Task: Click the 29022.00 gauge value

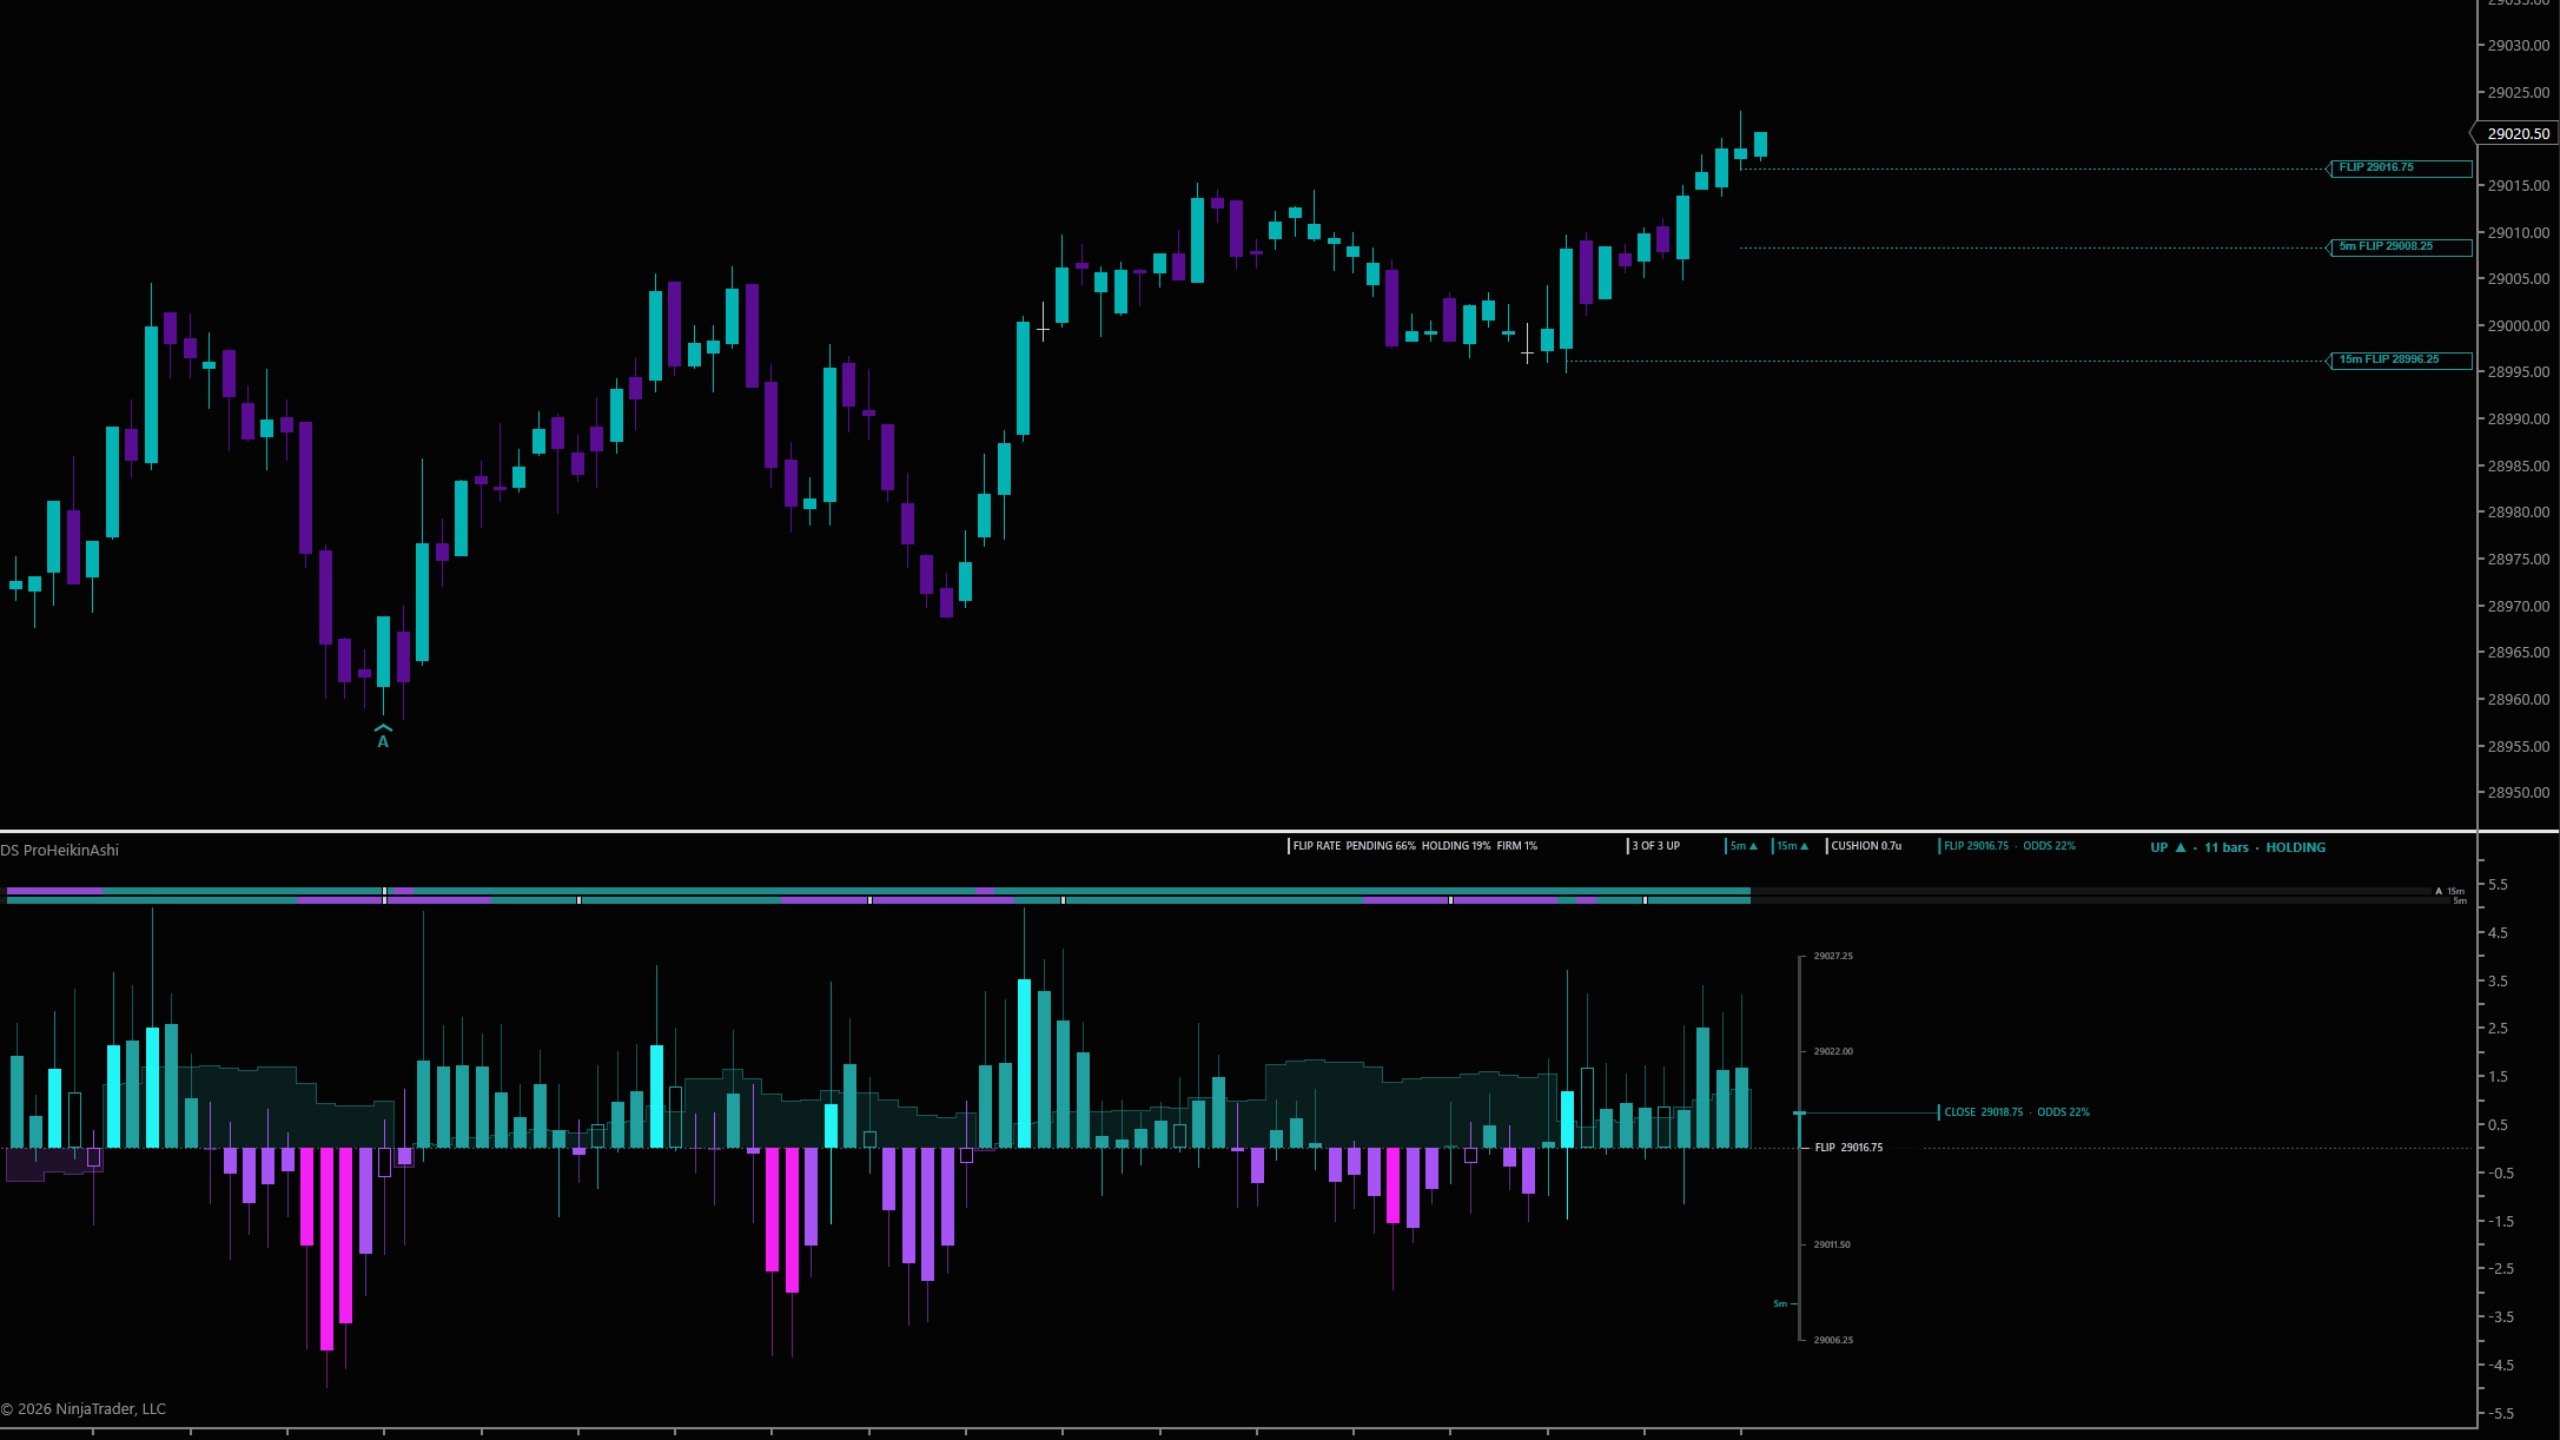Action: tap(1833, 1051)
